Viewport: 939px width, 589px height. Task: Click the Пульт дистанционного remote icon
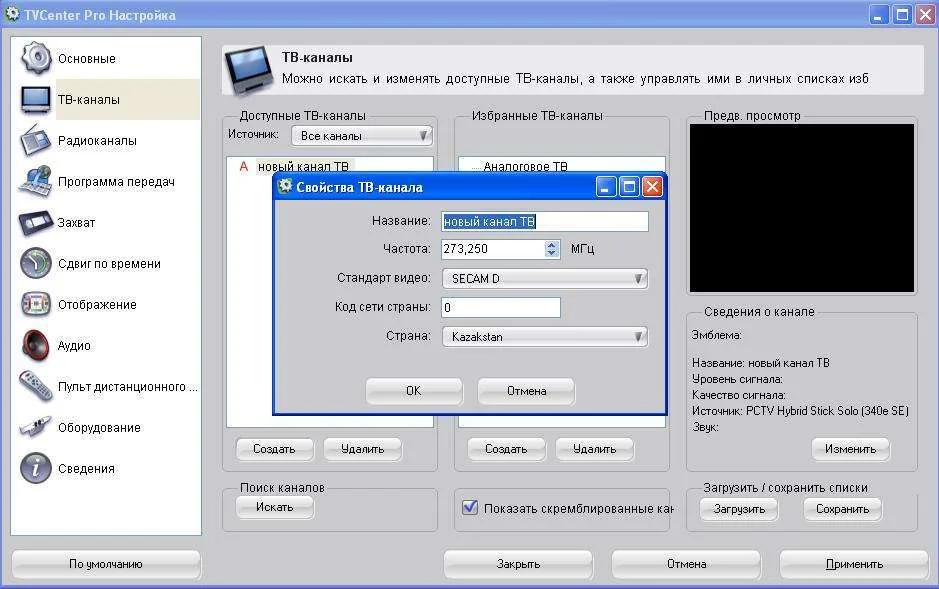pos(36,386)
